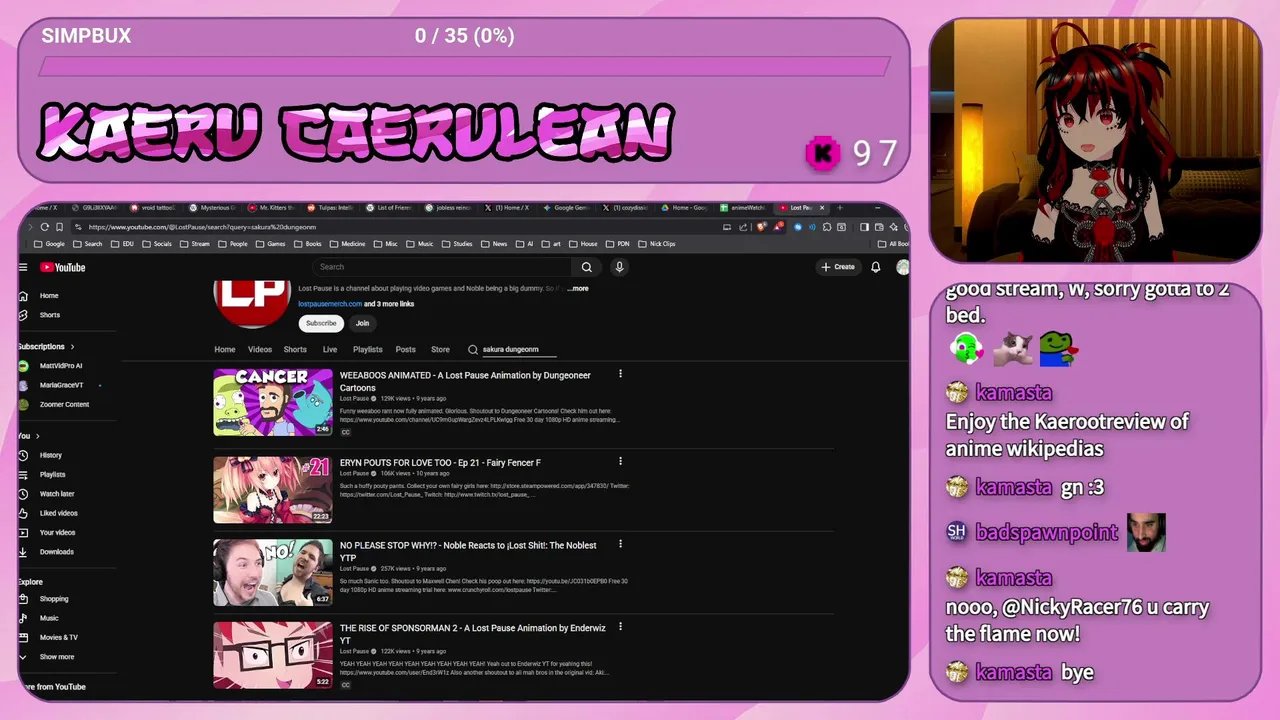
Task: Switch to the channel Shorts tab
Action: tap(295, 350)
